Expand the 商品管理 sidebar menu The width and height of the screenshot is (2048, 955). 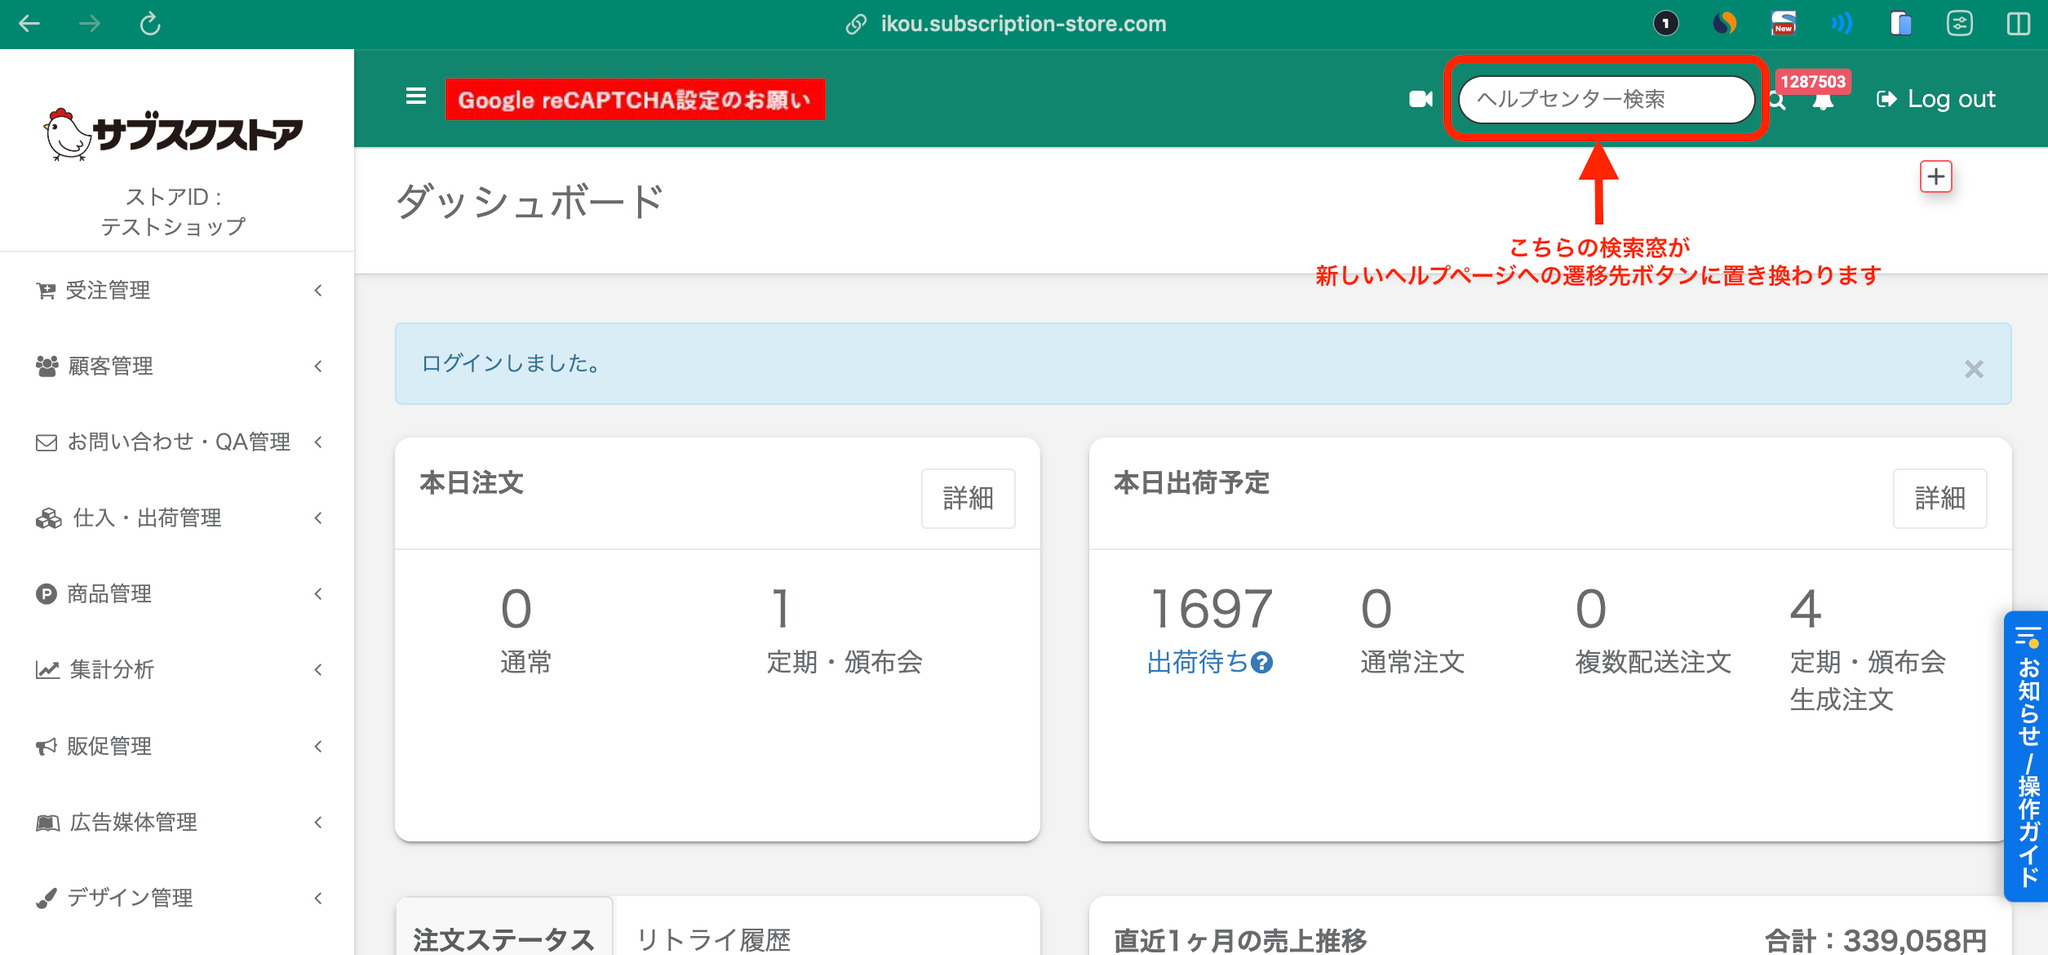[177, 594]
